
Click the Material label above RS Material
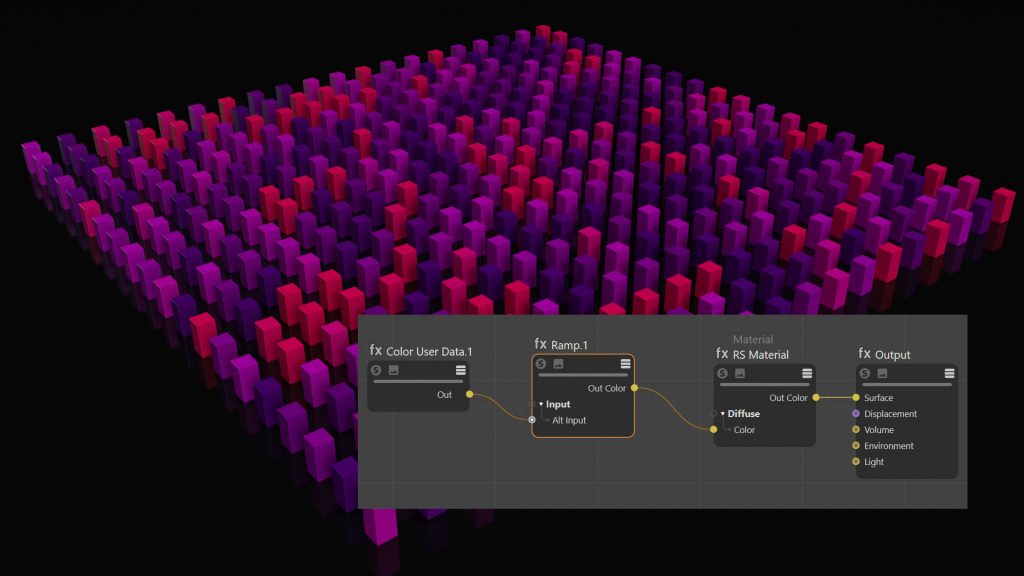[x=753, y=340]
